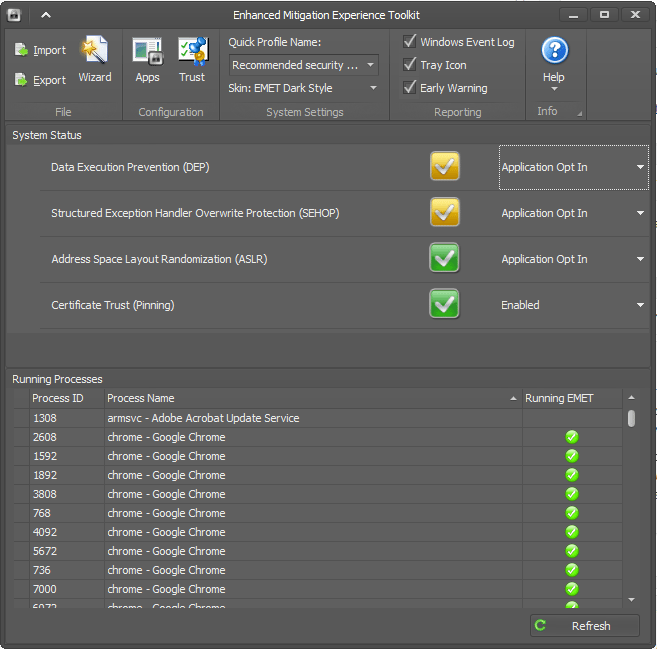Click the DEP yellow status icon
Image resolution: width=657 pixels, height=649 pixels.
click(445, 167)
